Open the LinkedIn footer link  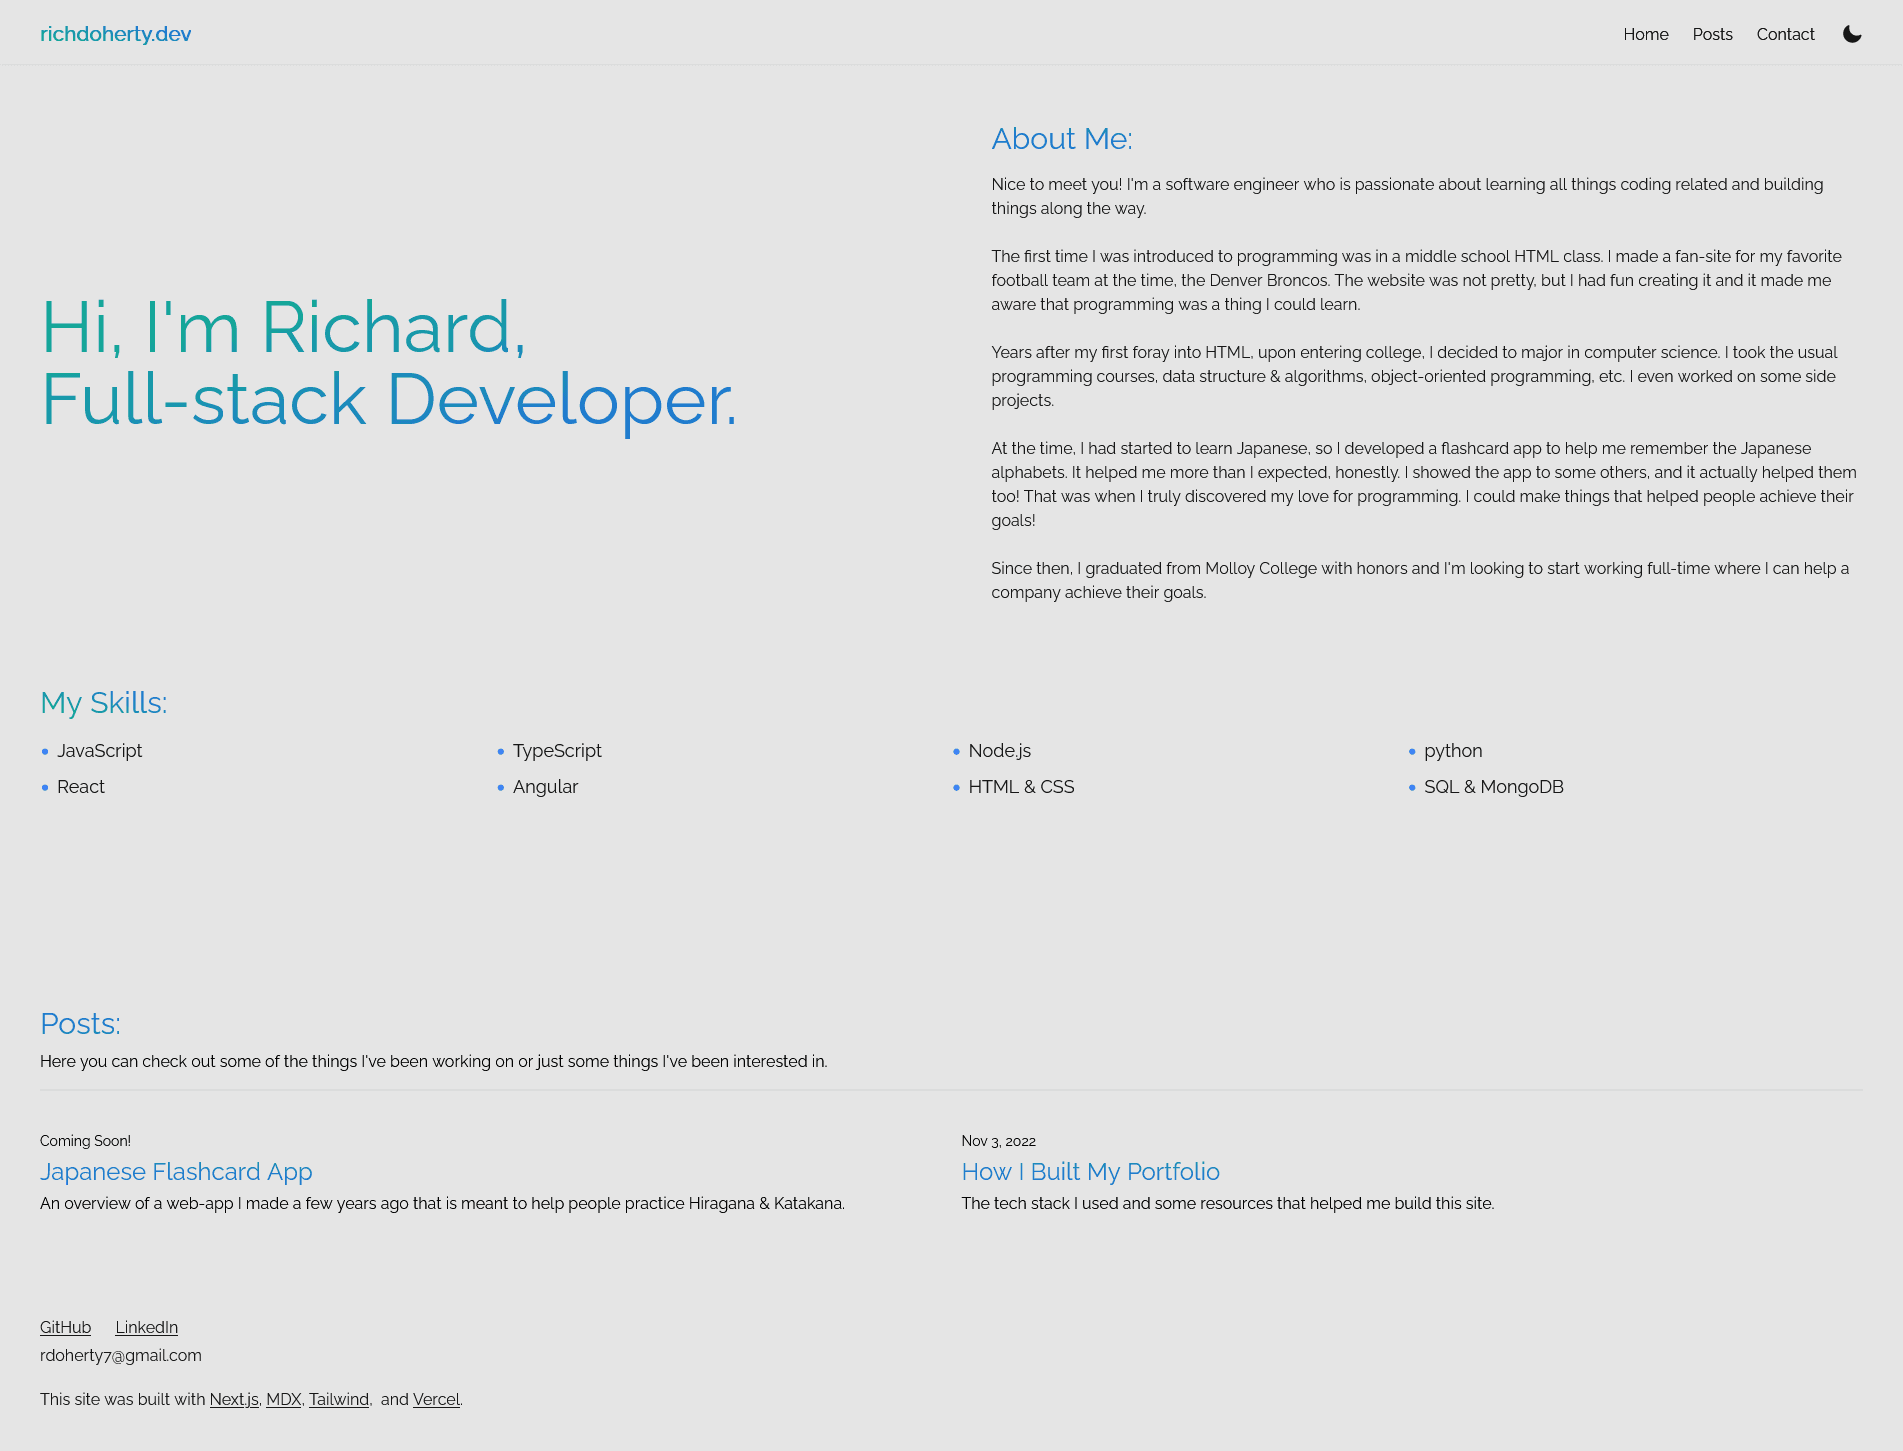146,1327
